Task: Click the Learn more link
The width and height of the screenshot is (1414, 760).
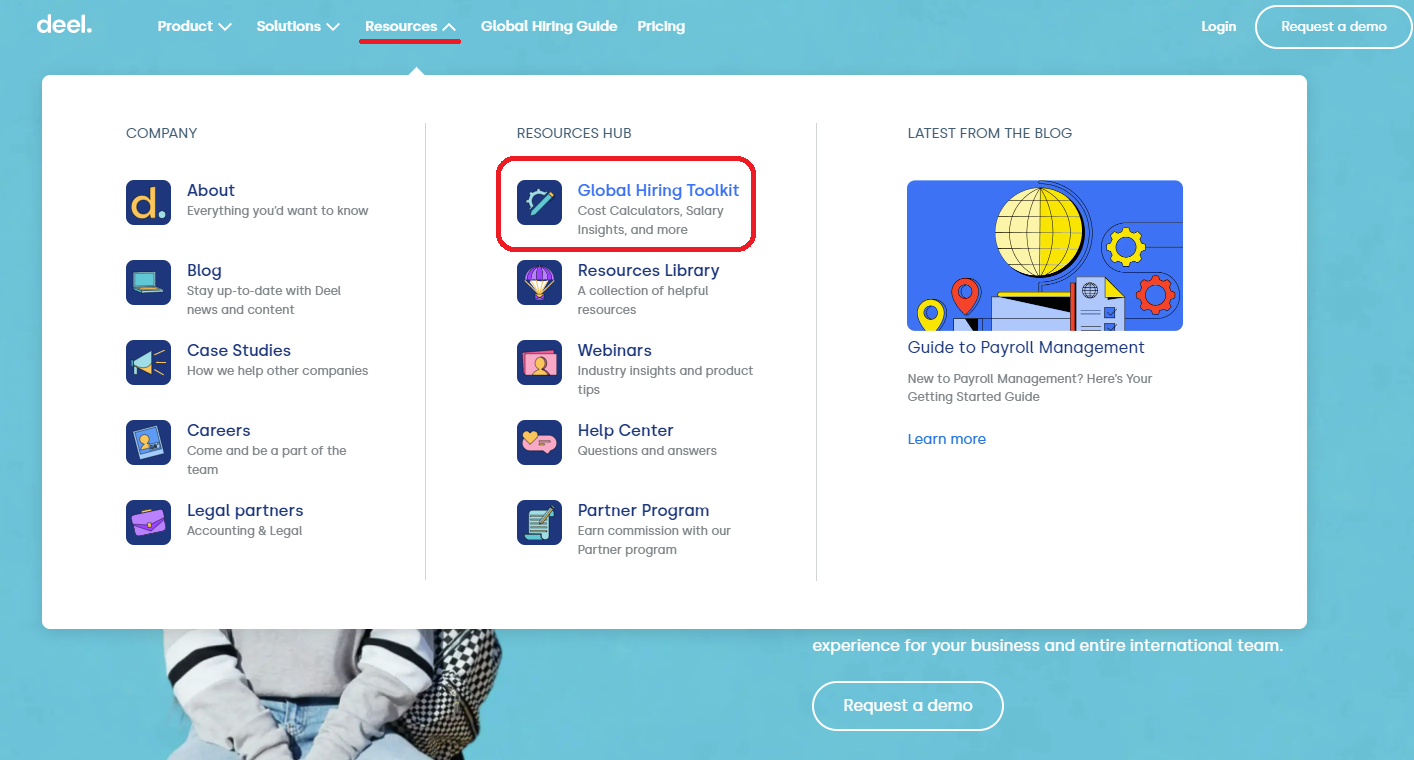Action: point(947,439)
